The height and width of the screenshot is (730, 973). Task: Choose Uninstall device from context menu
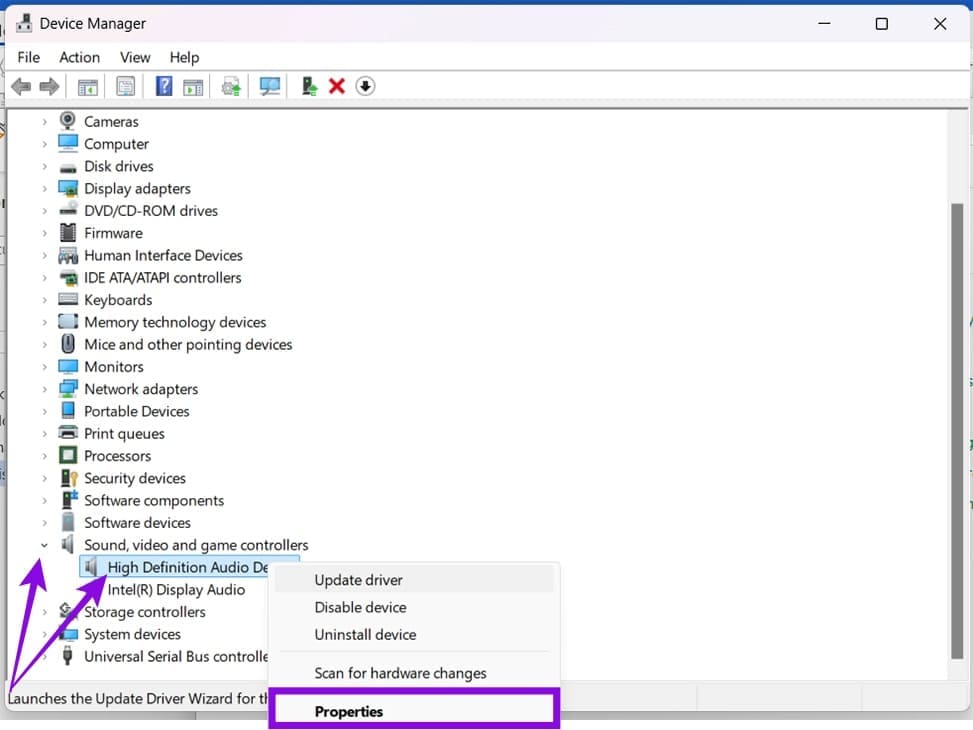coord(414,634)
